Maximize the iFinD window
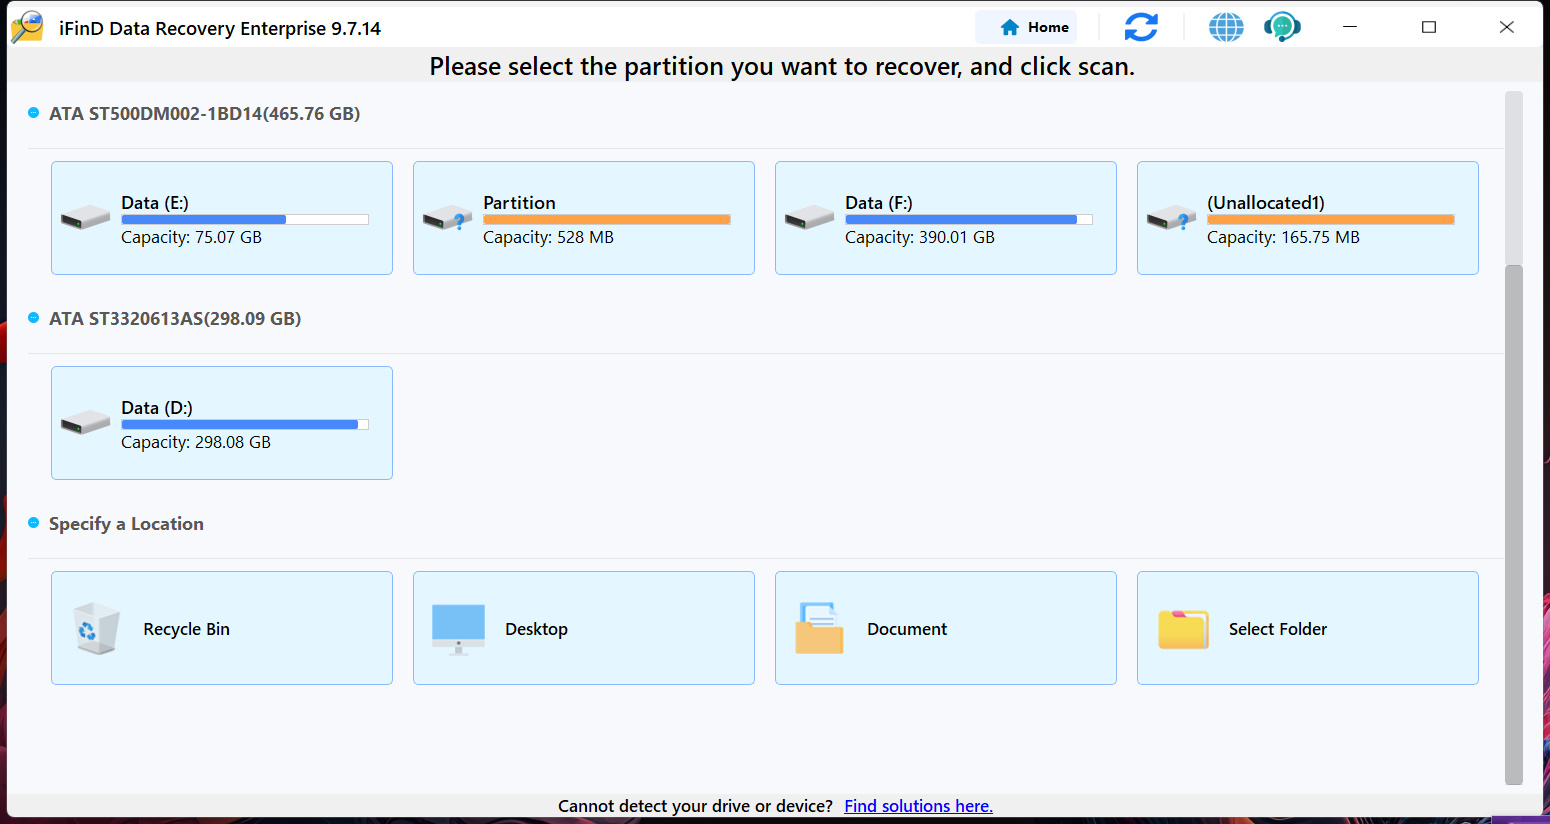The width and height of the screenshot is (1550, 824). click(x=1429, y=27)
